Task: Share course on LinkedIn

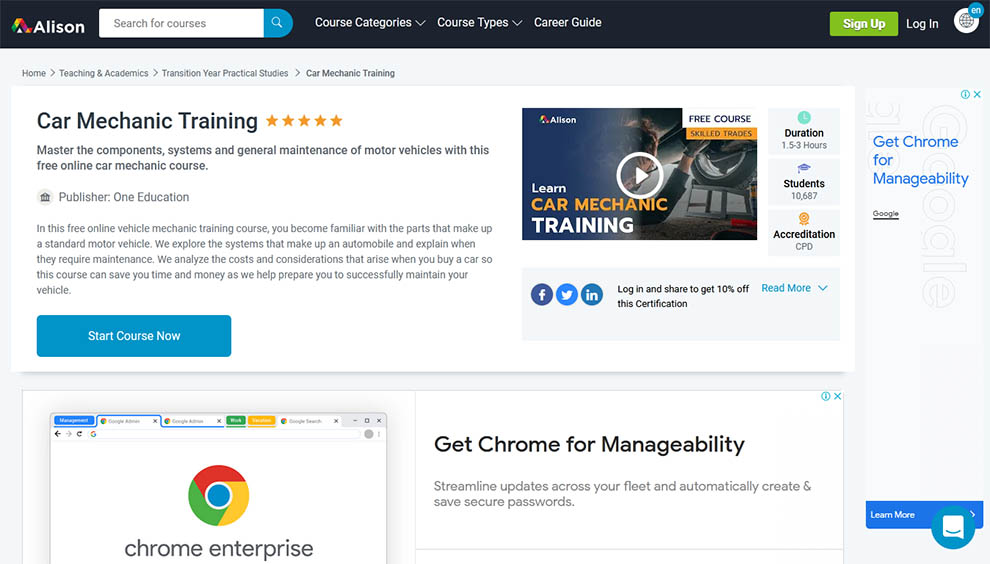Action: coord(592,294)
